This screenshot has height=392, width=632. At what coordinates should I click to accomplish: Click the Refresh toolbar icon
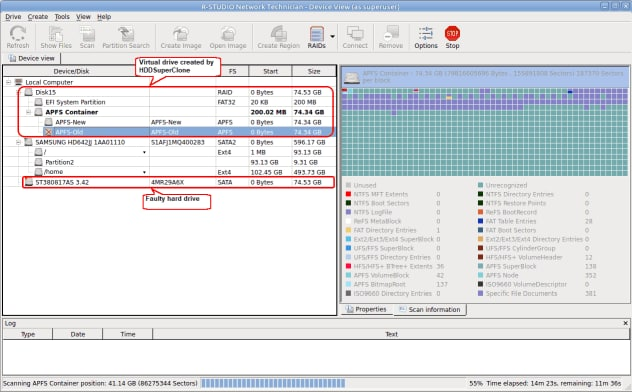[x=18, y=37]
